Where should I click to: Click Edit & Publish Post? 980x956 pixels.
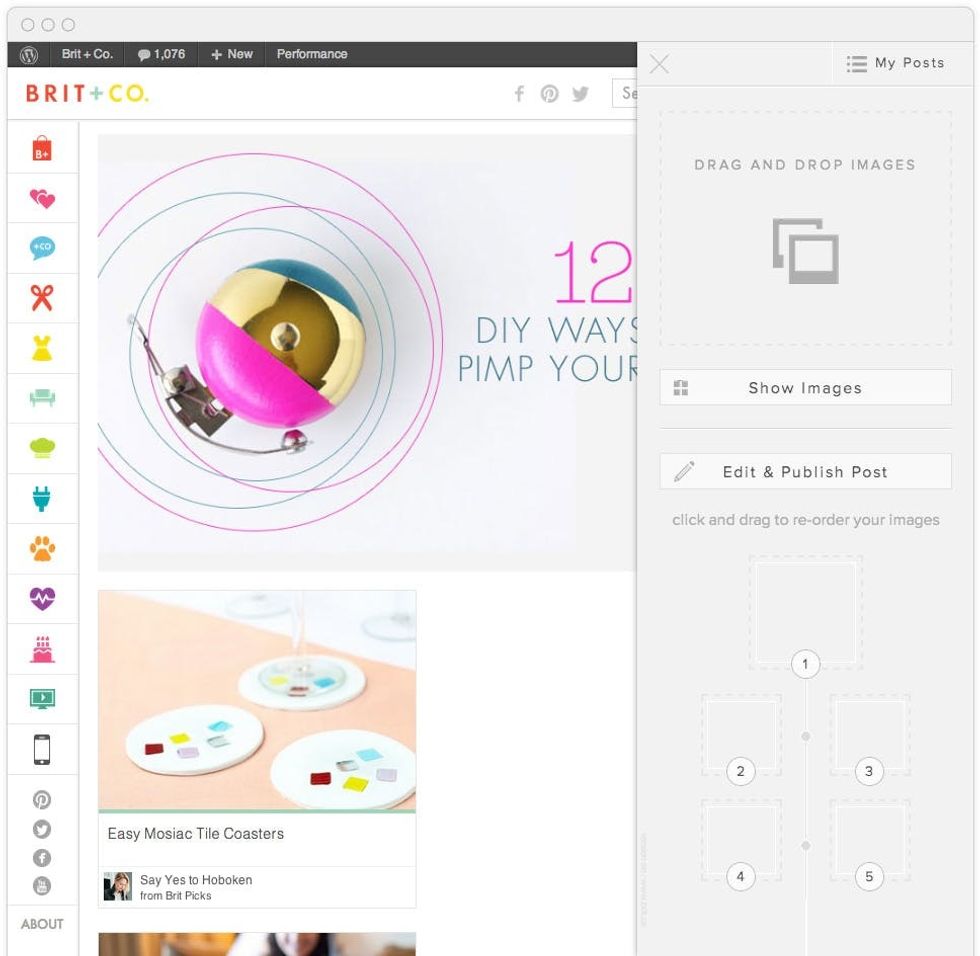tap(805, 471)
